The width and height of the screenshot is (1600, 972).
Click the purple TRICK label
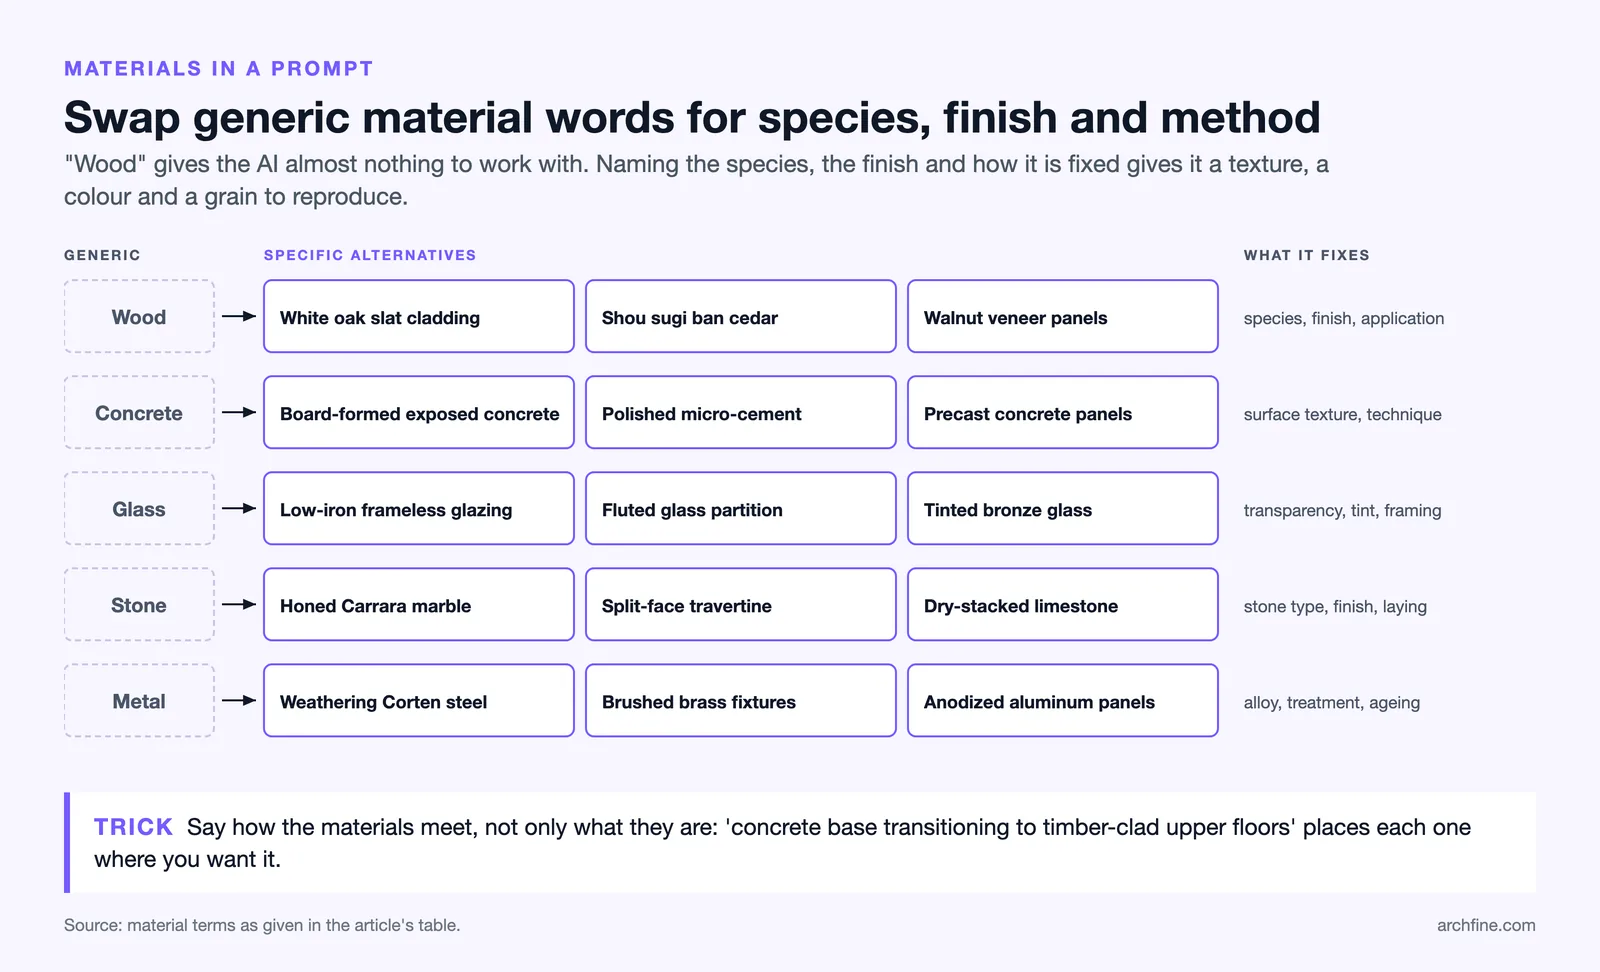point(133,827)
